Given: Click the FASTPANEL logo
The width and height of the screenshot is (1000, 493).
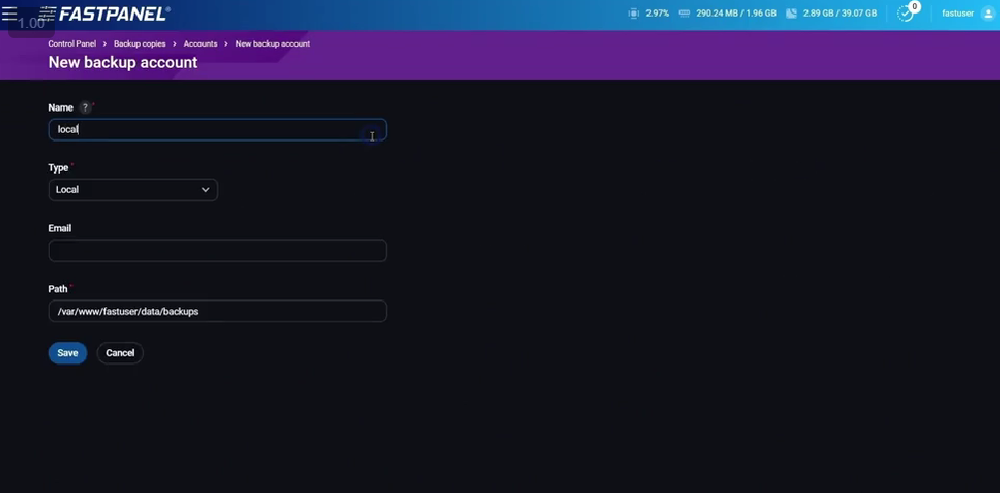Looking at the screenshot, I should click(105, 13).
